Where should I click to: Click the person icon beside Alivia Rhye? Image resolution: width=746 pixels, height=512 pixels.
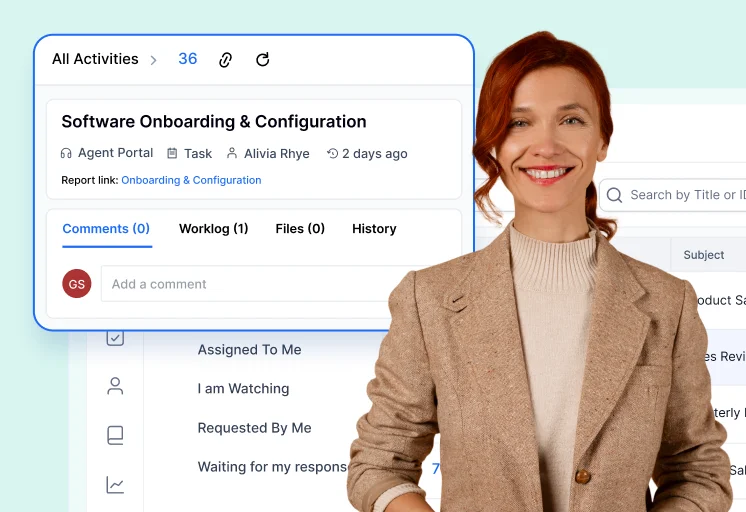(232, 153)
